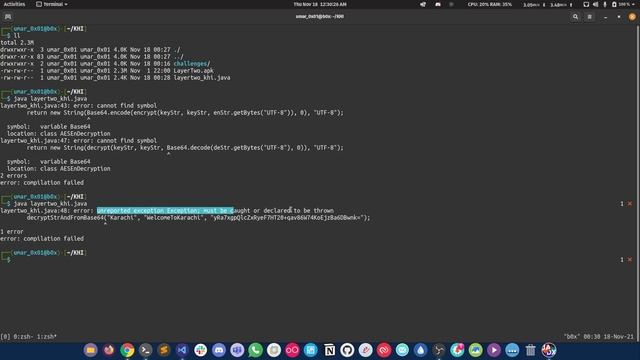
Task: Click the empty shell prompt at the bottom
Action: [8, 260]
